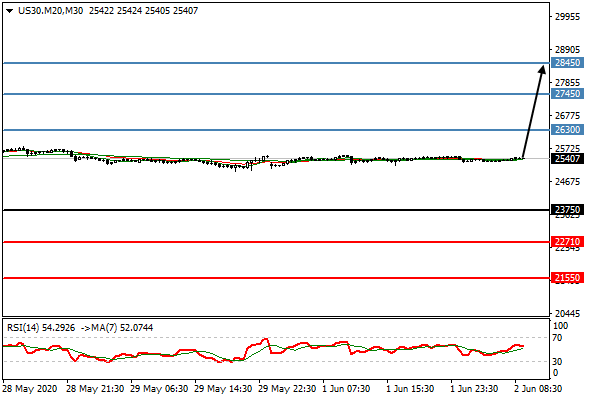Select the current price label 25407

coord(567,158)
